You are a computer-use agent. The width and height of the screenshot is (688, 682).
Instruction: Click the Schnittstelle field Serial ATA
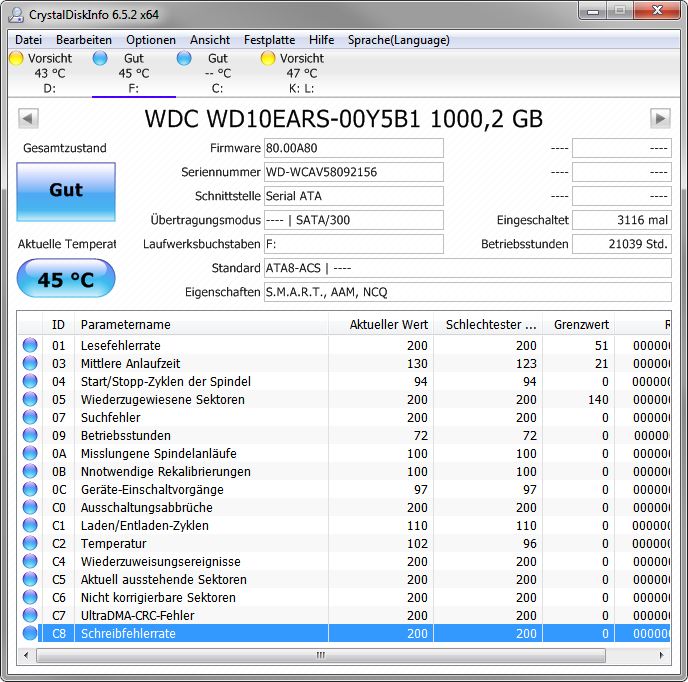tap(354, 196)
